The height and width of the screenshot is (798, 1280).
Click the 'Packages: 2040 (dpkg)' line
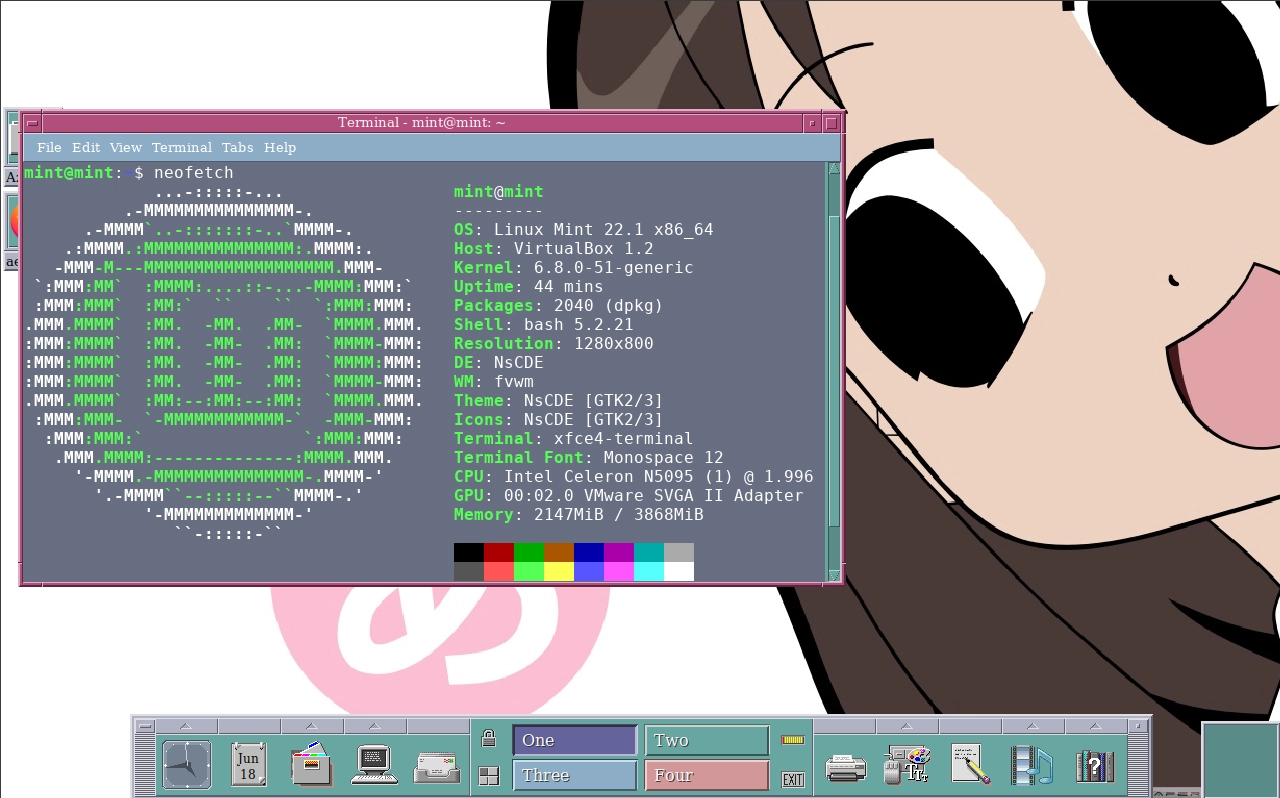[x=559, y=306]
